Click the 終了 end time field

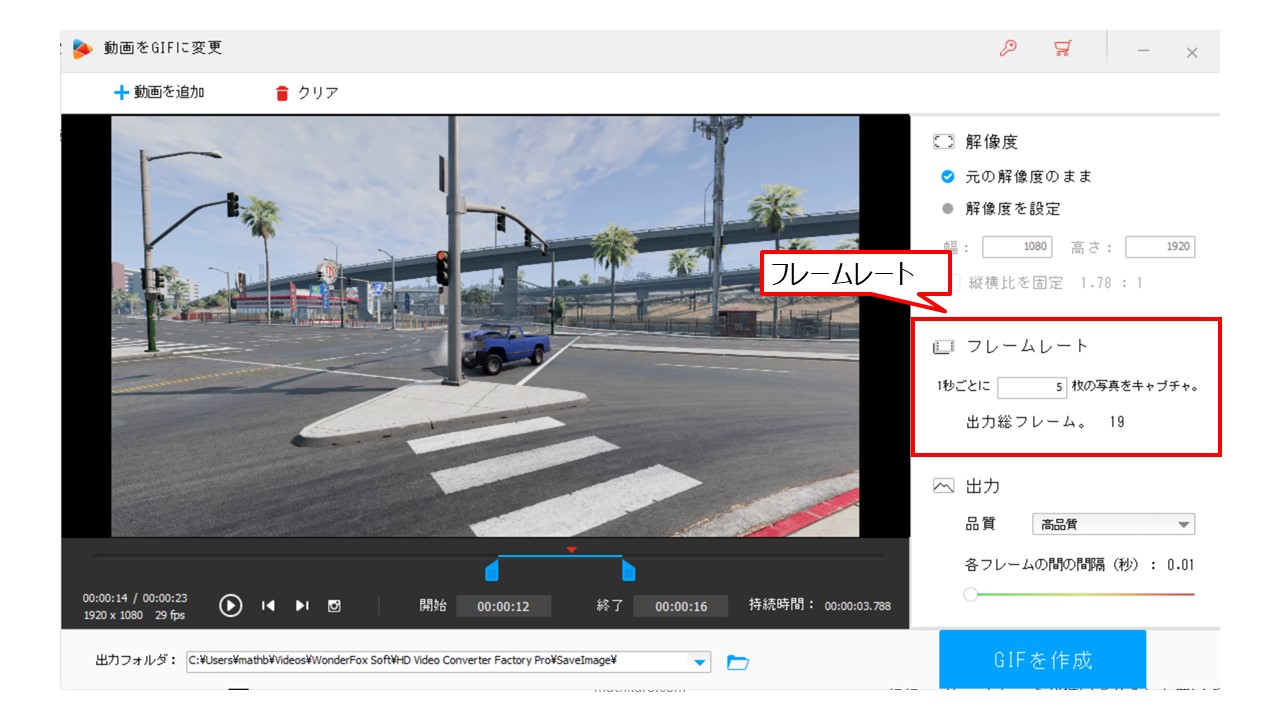tap(681, 606)
